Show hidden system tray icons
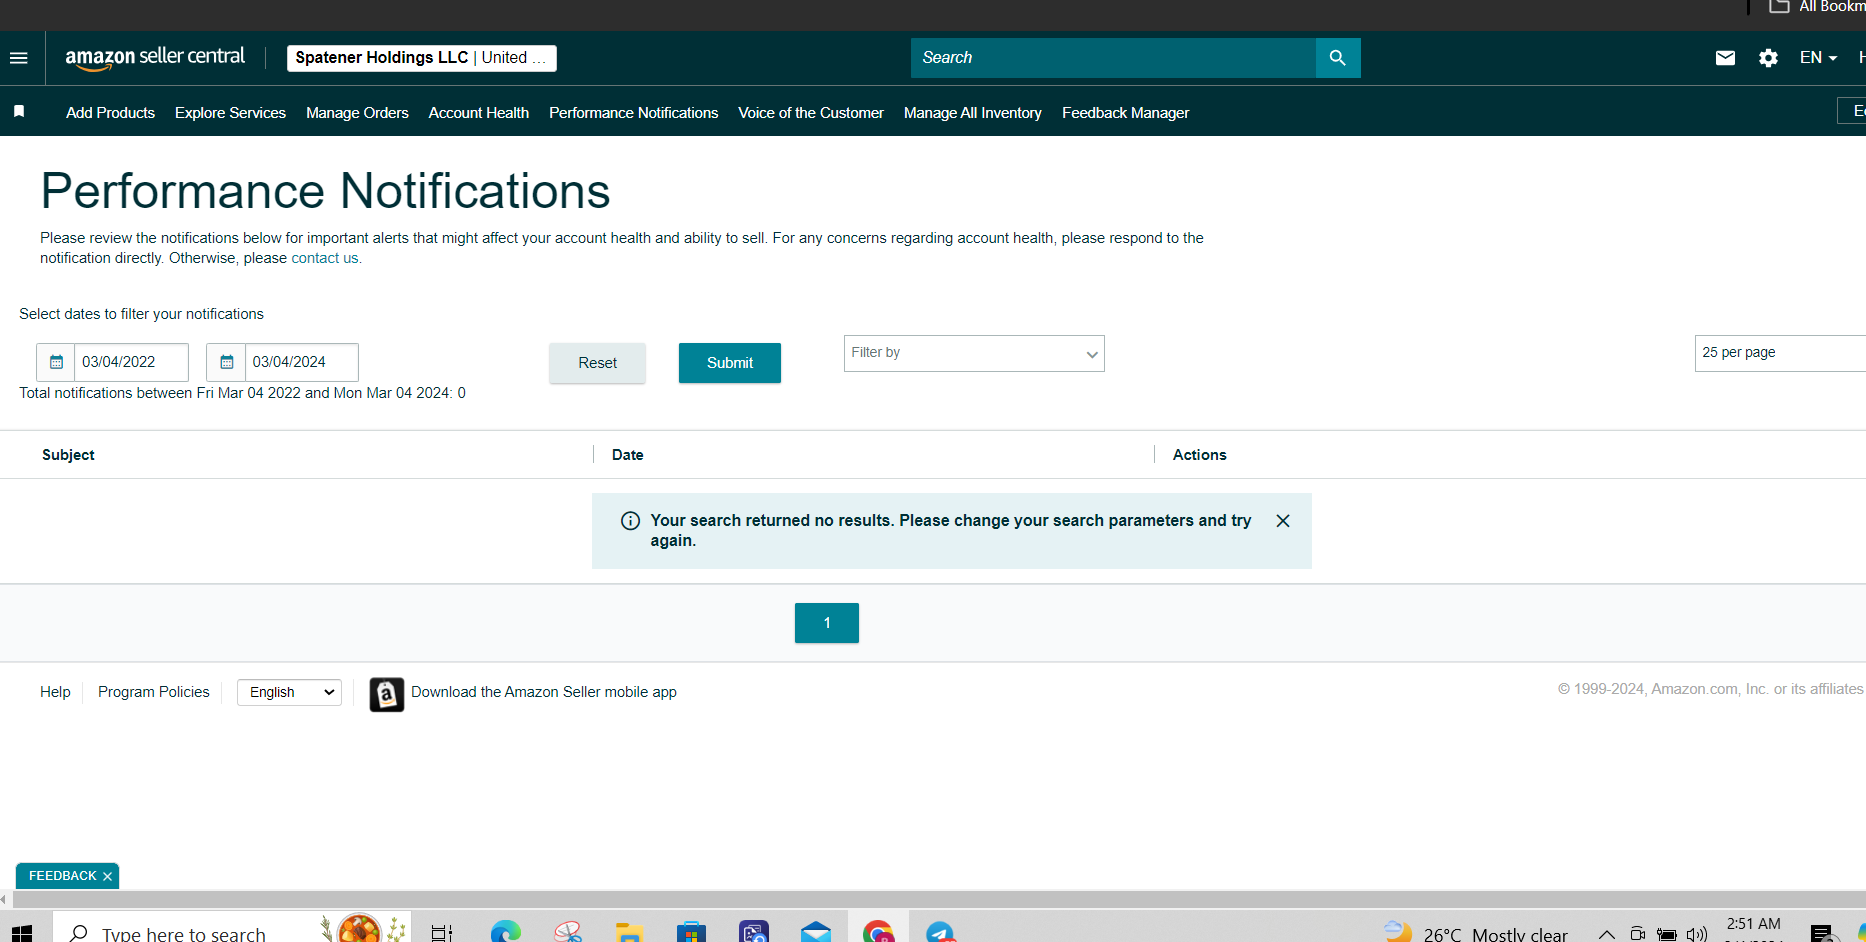This screenshot has height=942, width=1866. [1606, 934]
